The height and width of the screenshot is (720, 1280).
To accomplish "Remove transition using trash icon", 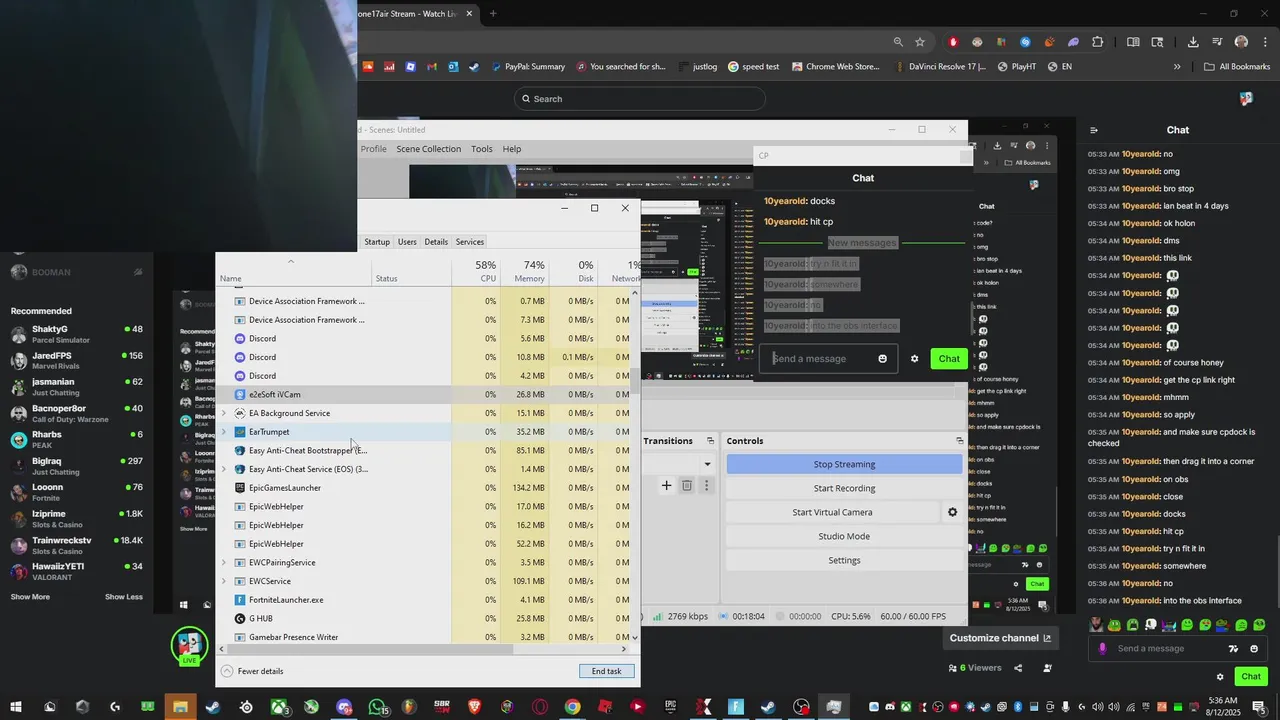I will click(687, 485).
